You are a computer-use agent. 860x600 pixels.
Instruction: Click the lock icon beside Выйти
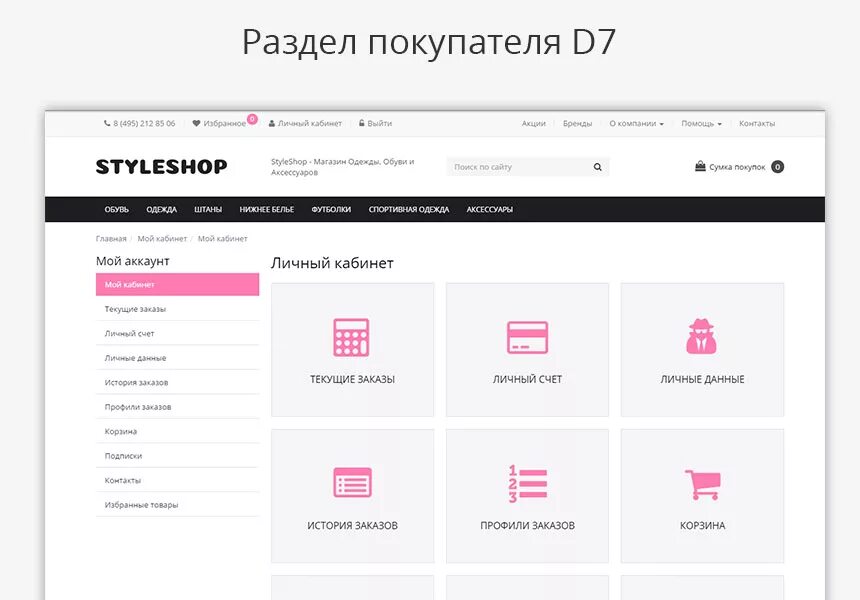[x=361, y=123]
